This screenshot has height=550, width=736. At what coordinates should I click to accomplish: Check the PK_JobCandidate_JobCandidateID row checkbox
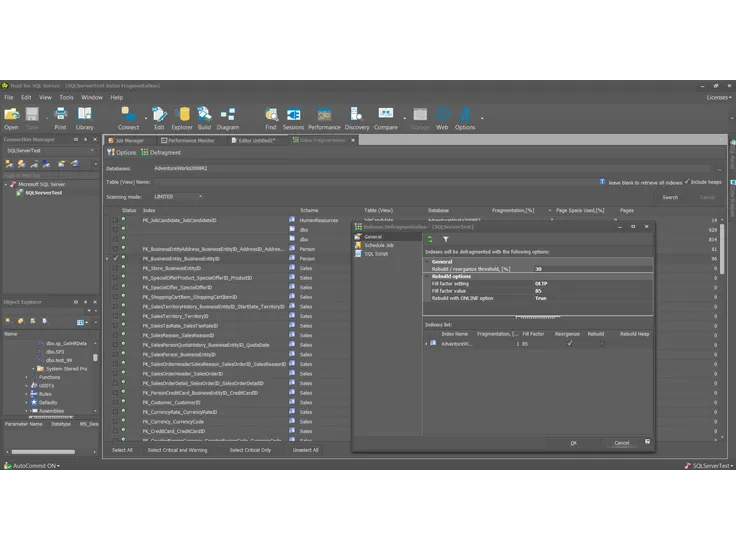point(115,220)
